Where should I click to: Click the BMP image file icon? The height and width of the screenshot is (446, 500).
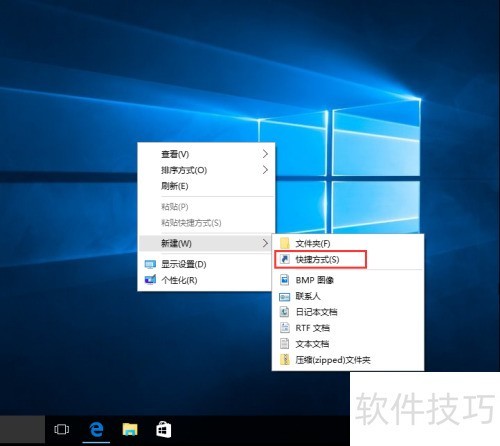click(x=284, y=280)
